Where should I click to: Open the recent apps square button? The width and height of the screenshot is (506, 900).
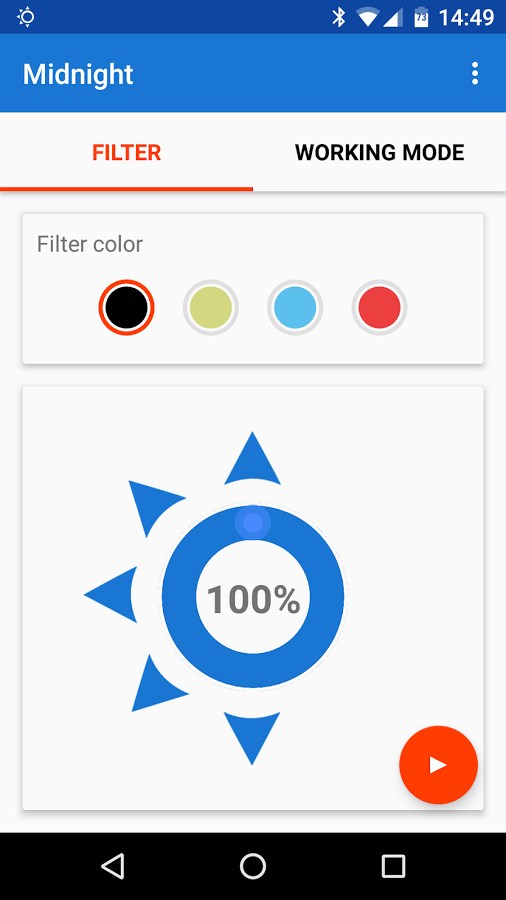[x=394, y=866]
